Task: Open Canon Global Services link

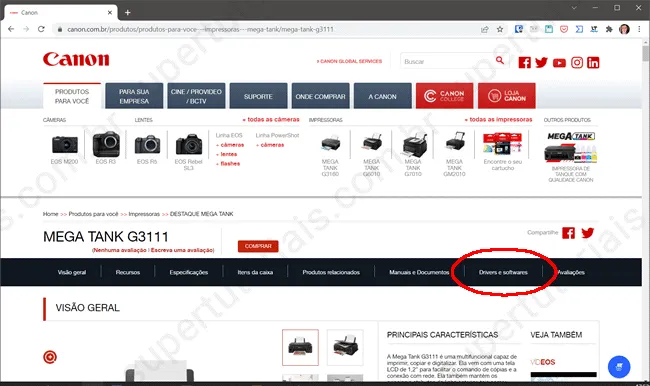Action: [x=349, y=61]
